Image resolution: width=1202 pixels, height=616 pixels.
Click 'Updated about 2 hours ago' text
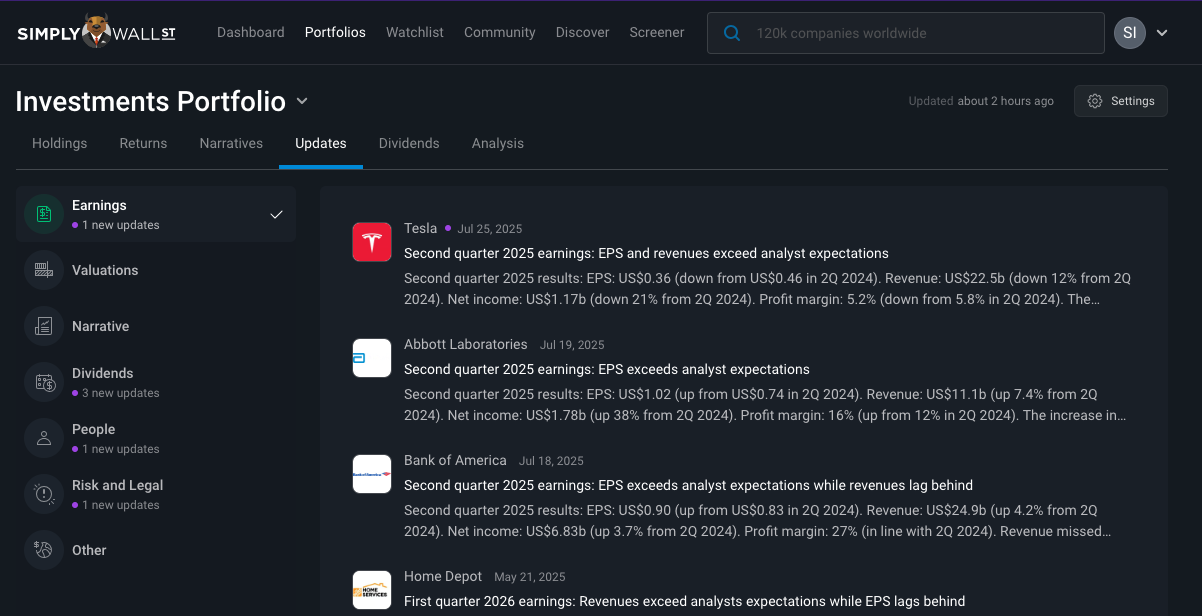[981, 101]
